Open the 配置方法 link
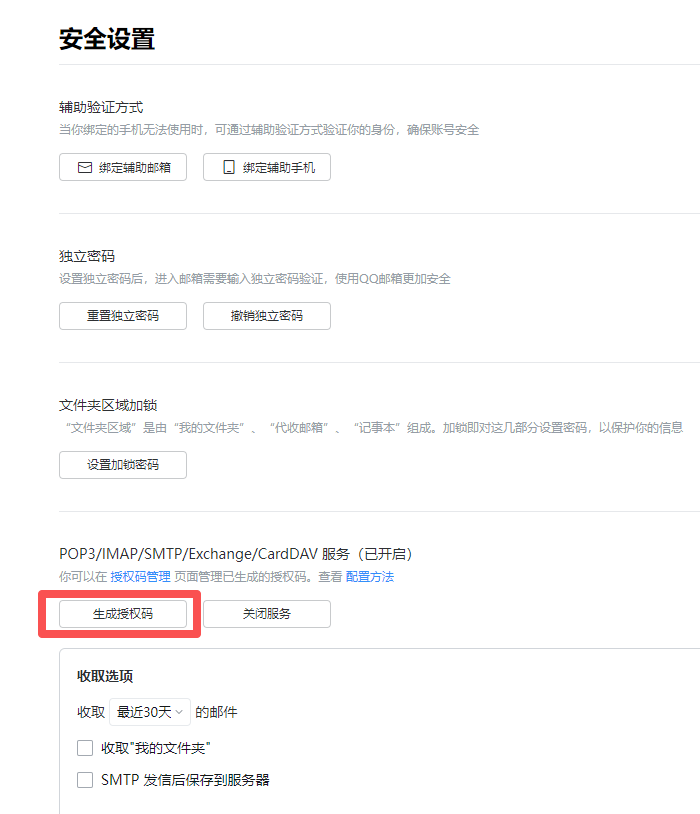Image resolution: width=700 pixels, height=814 pixels. pos(370,577)
